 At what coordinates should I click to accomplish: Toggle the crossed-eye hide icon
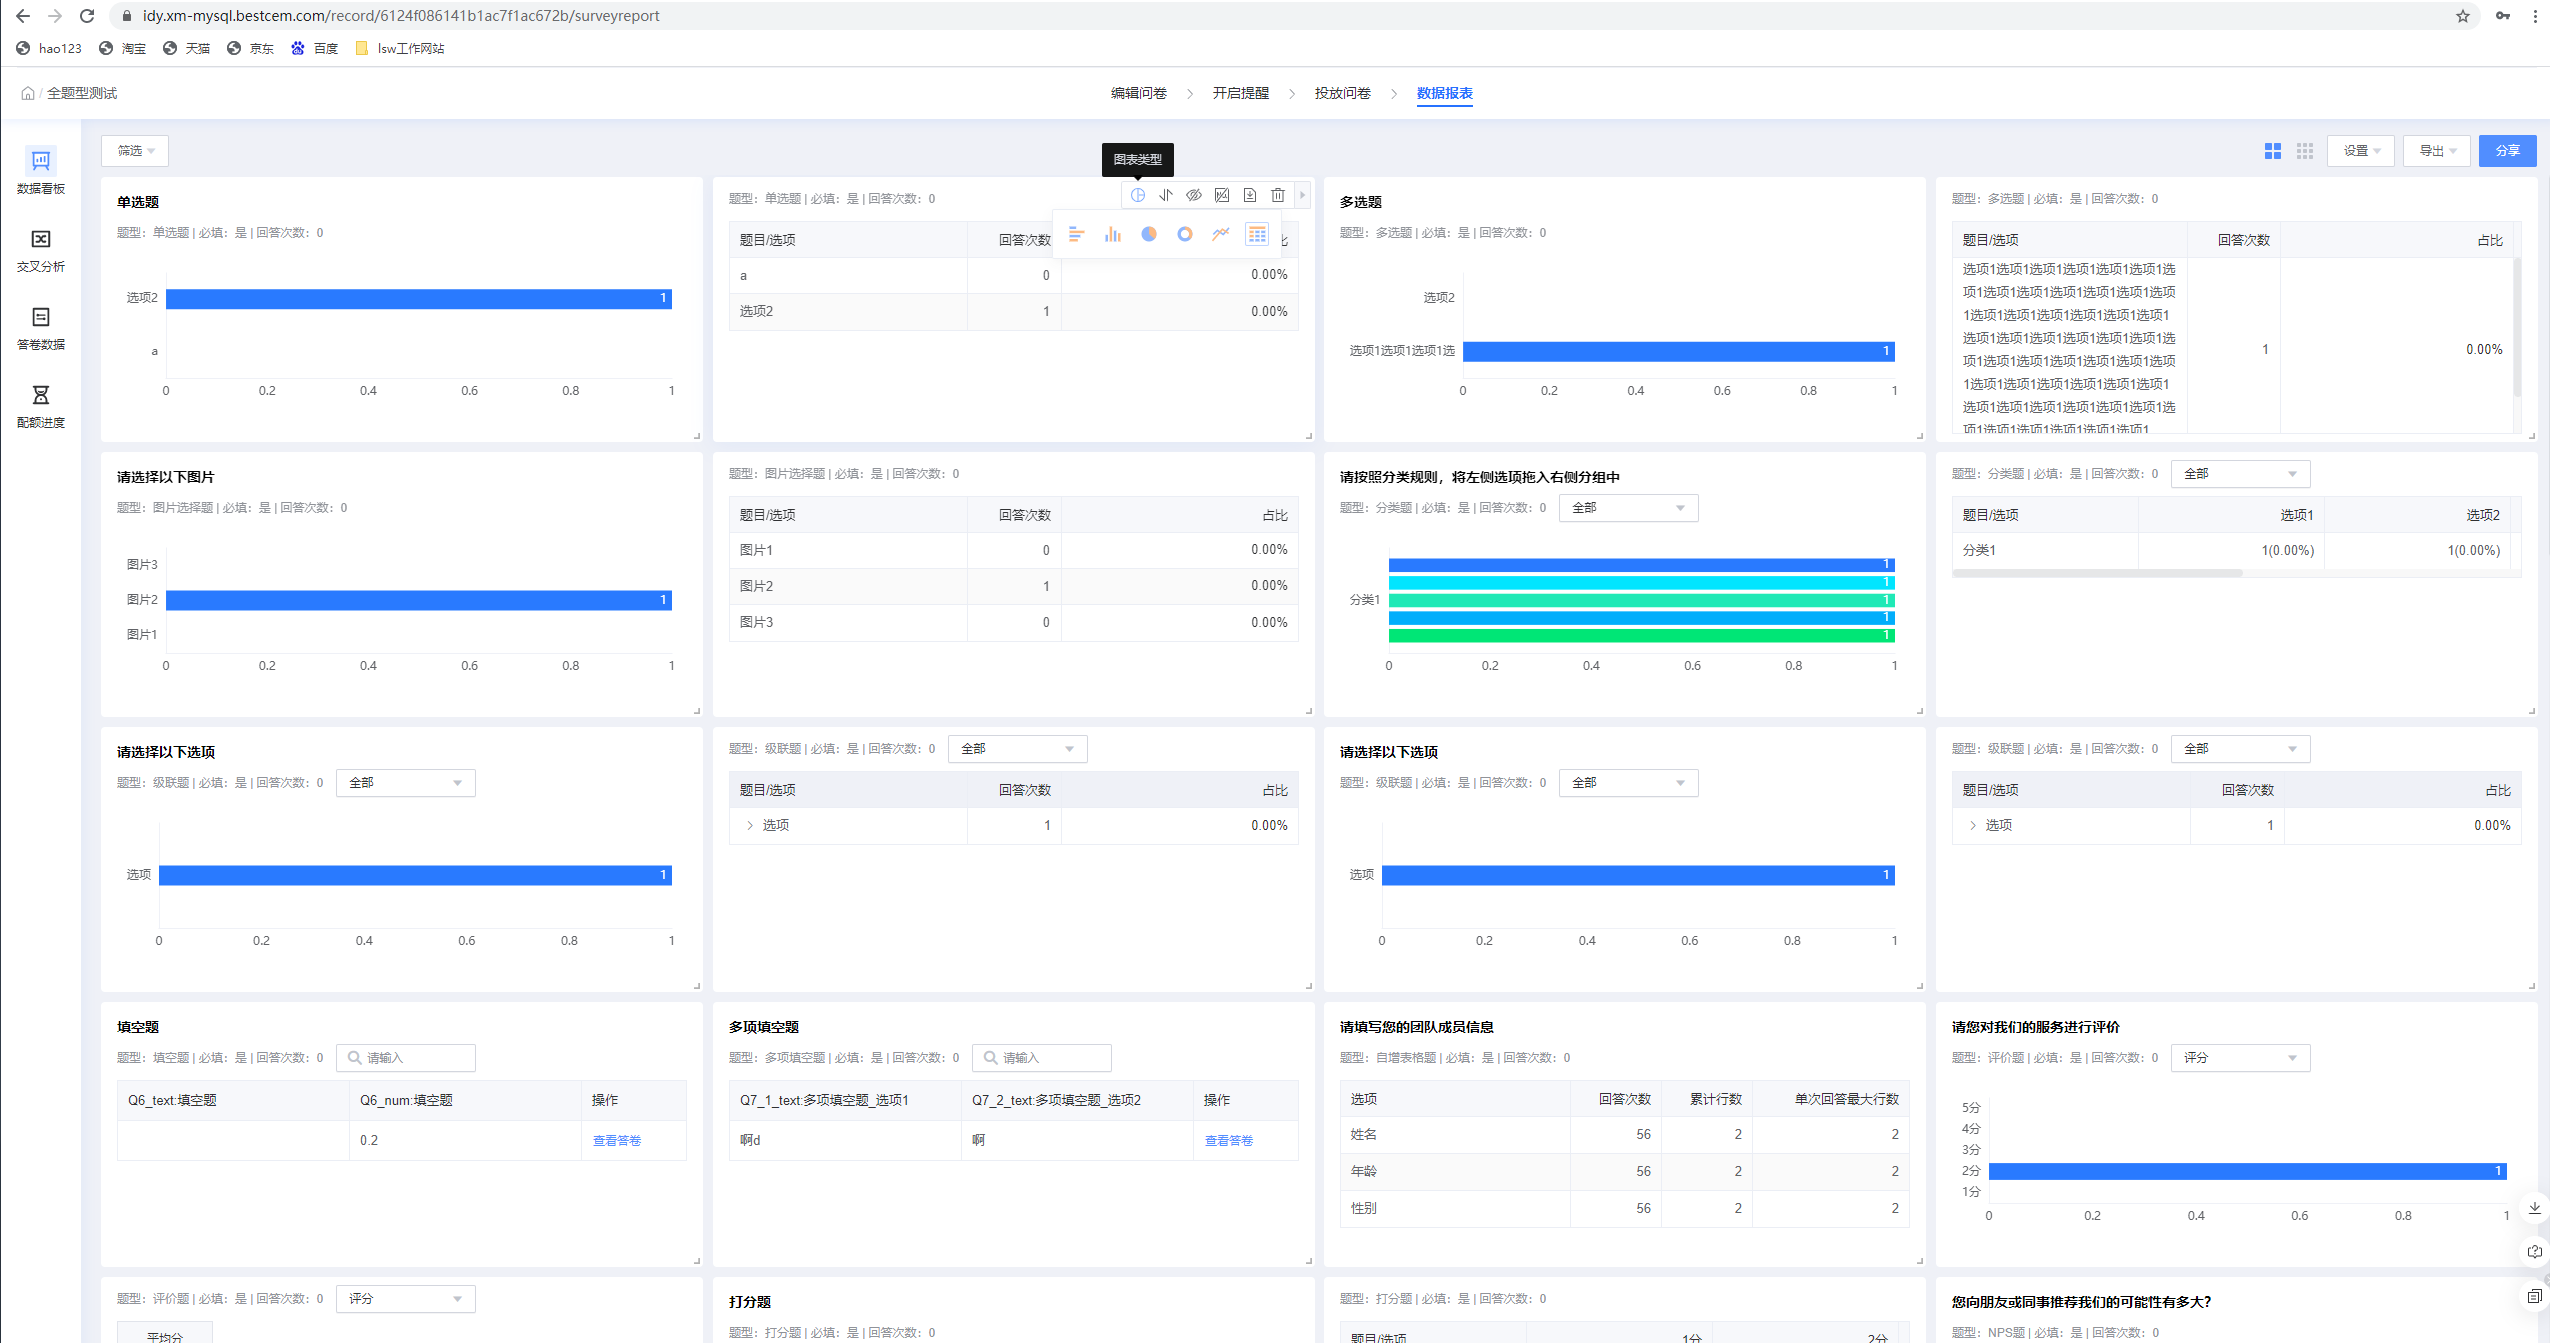click(1194, 195)
